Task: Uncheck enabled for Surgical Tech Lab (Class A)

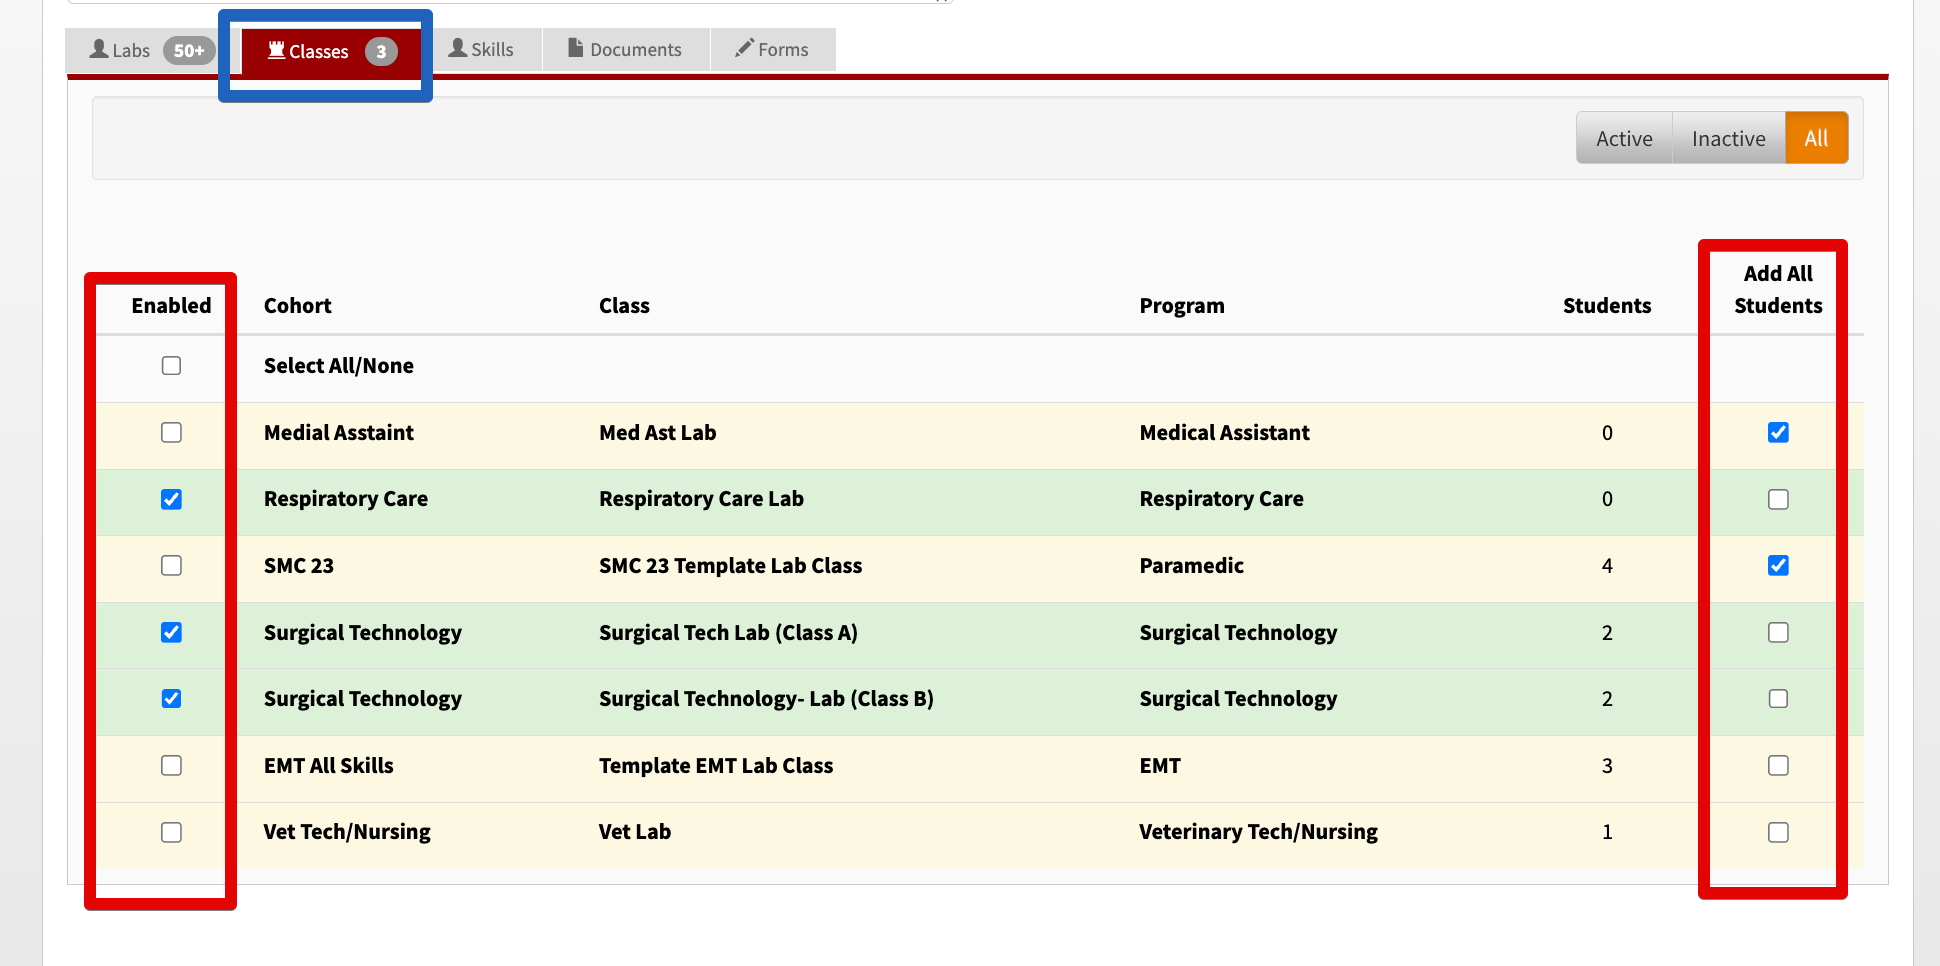Action: (x=171, y=632)
